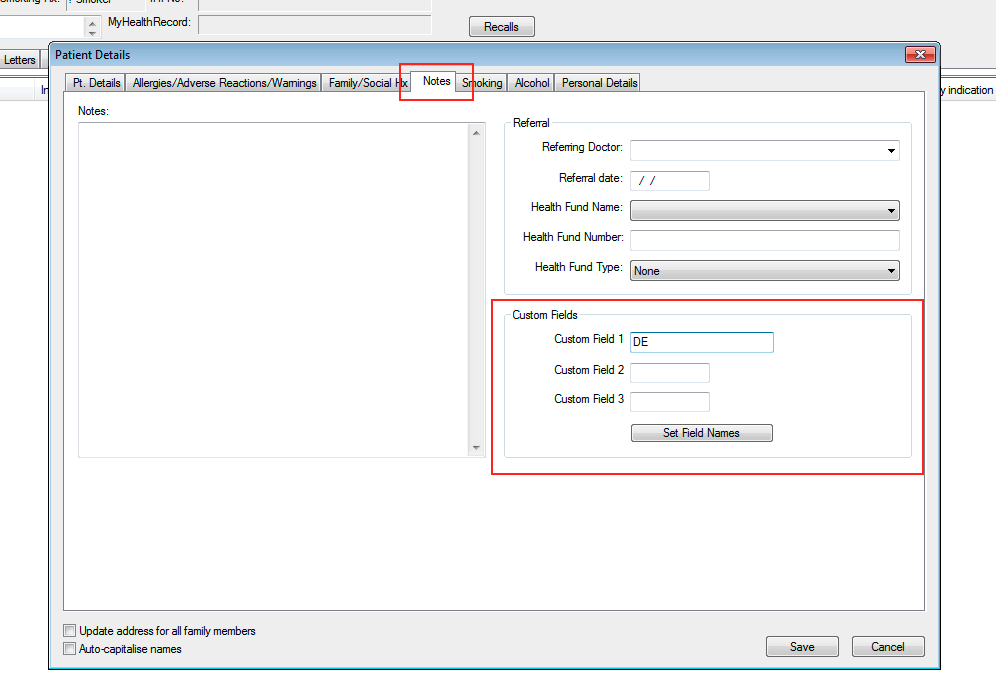996x688 pixels.
Task: Click into the Referral date field
Action: click(669, 181)
